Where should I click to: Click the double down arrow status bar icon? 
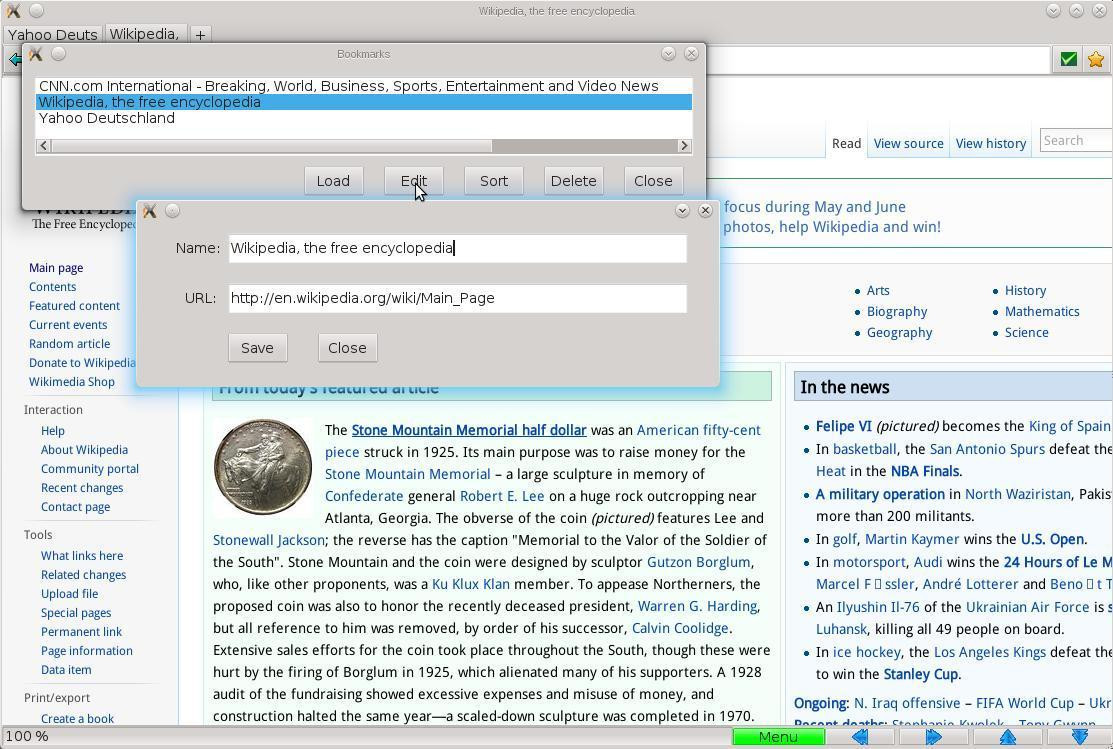coord(1080,738)
